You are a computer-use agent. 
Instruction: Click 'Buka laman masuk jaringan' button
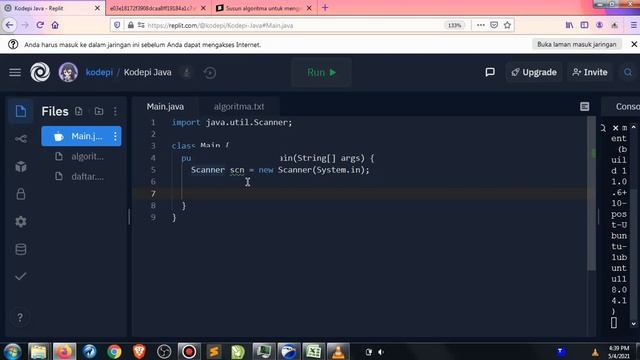(577, 44)
